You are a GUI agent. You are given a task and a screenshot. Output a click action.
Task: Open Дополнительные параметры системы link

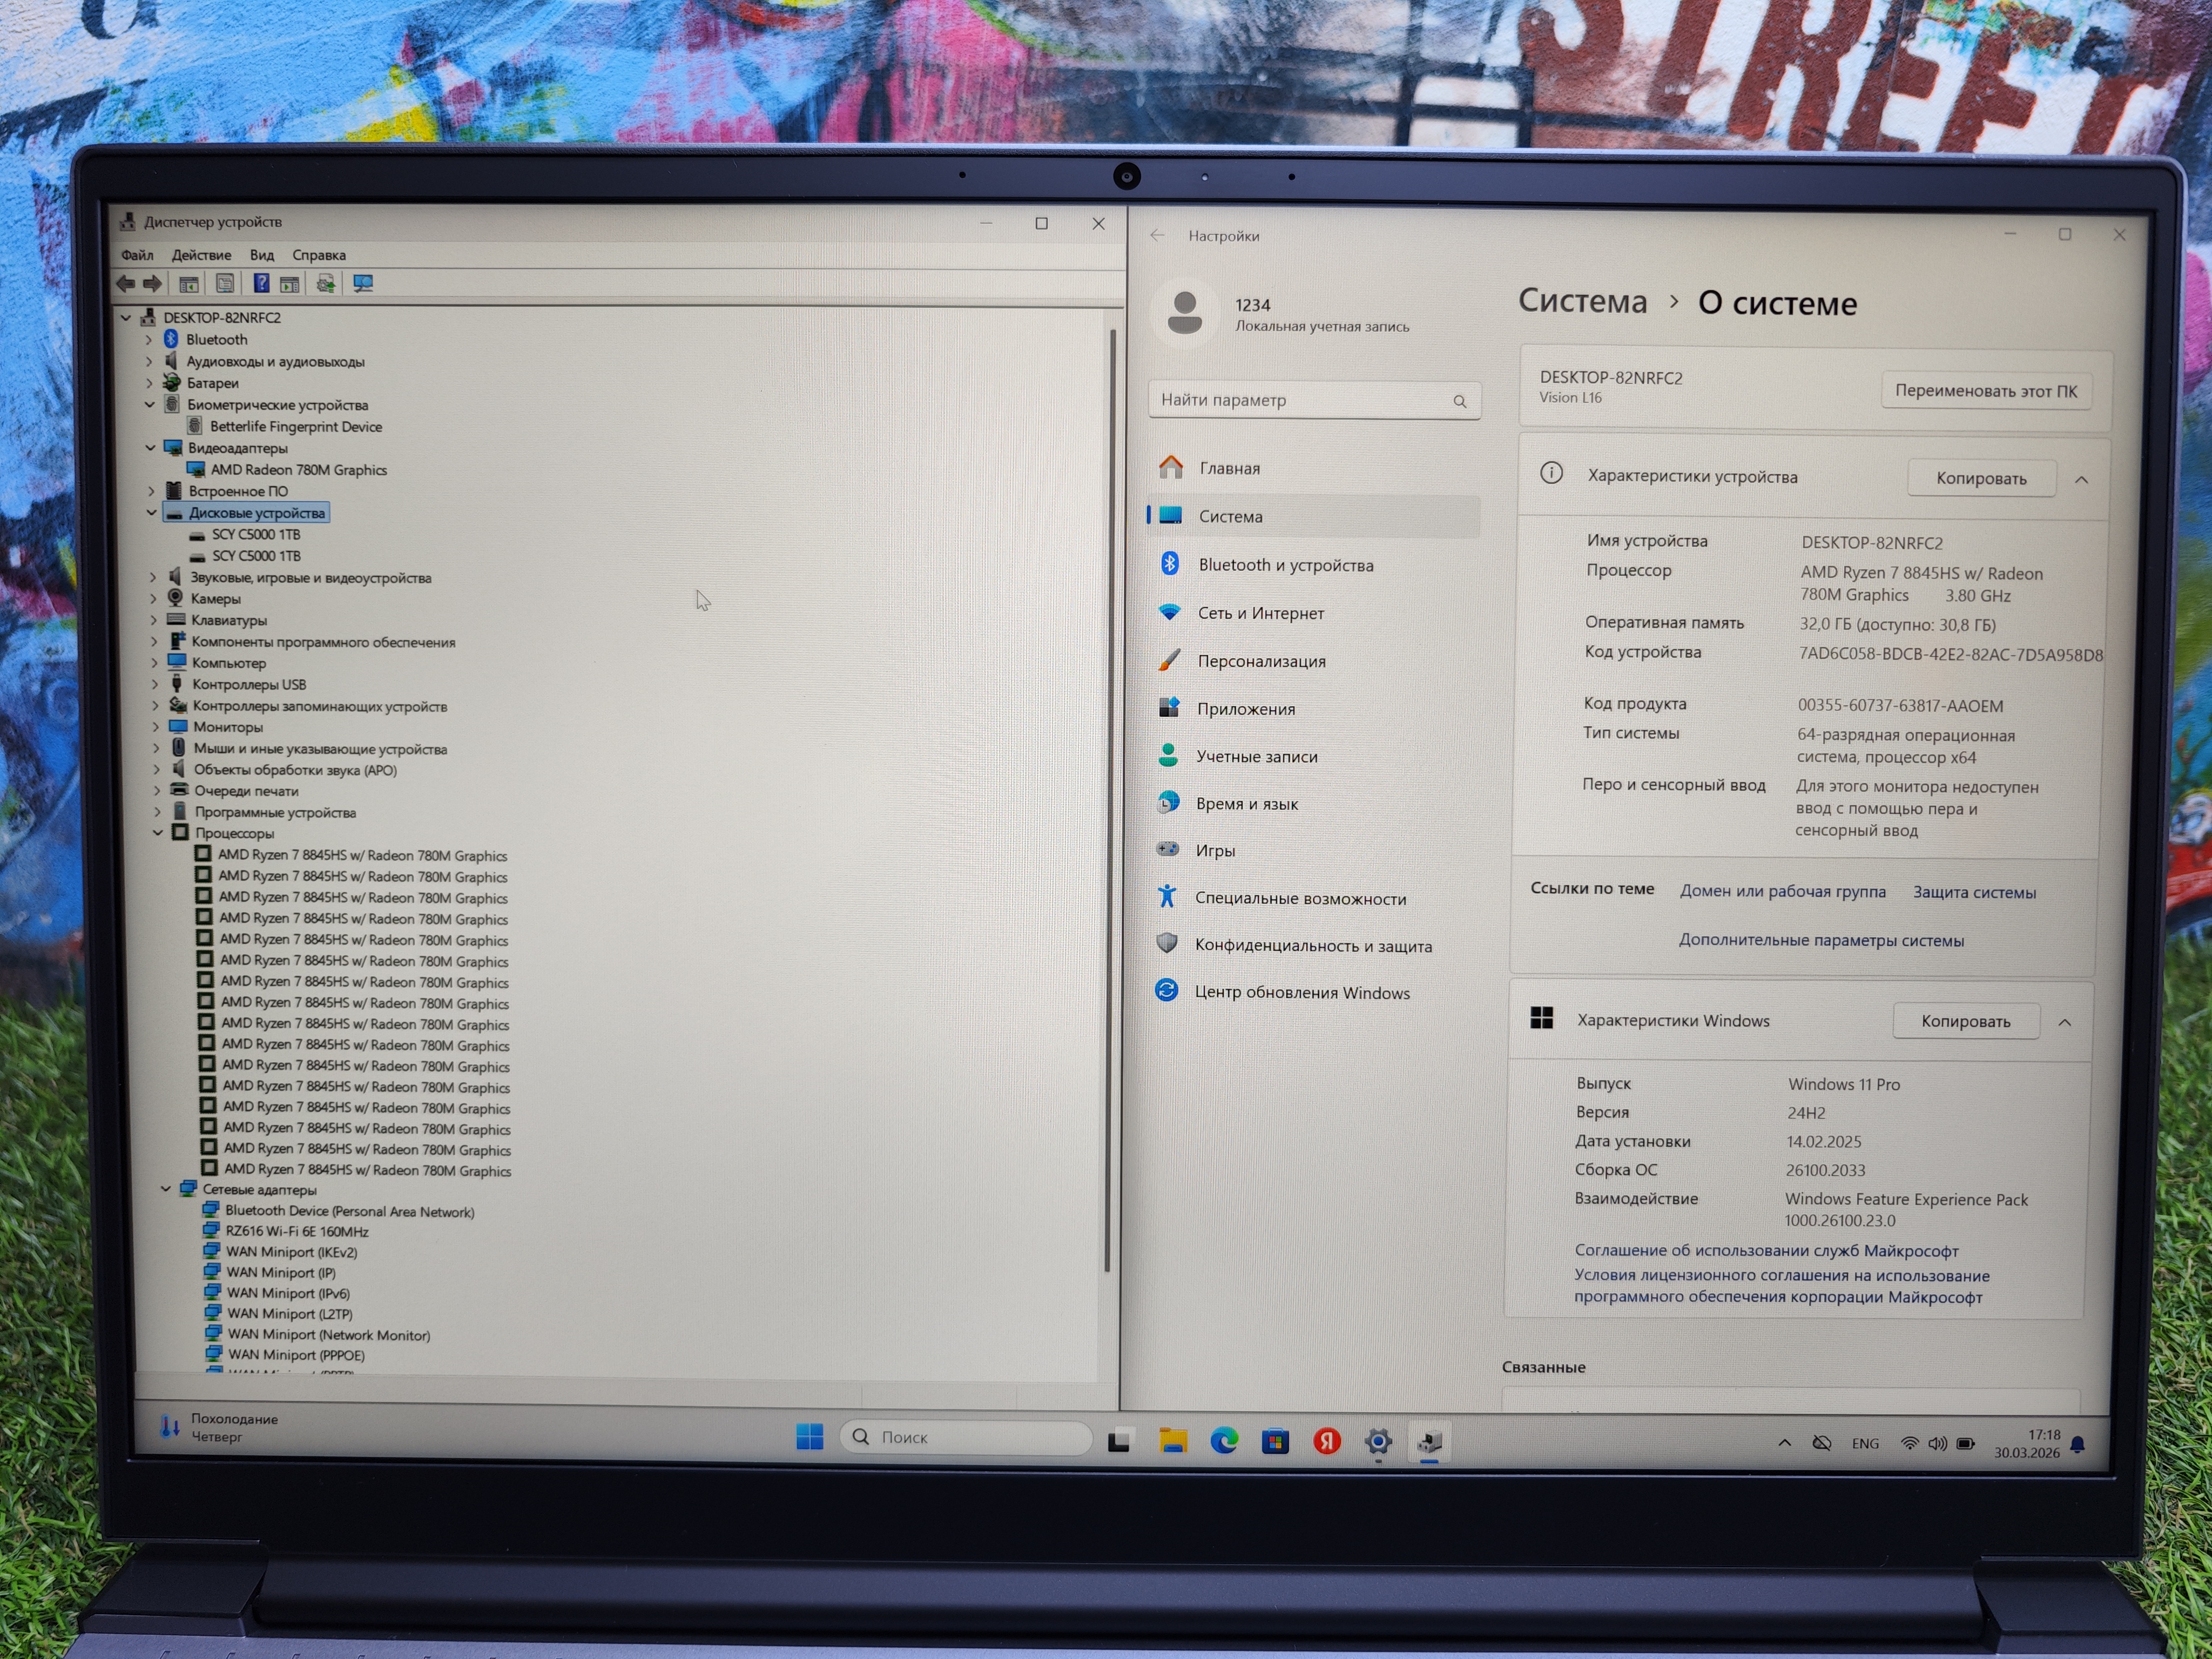pyautogui.click(x=1820, y=940)
